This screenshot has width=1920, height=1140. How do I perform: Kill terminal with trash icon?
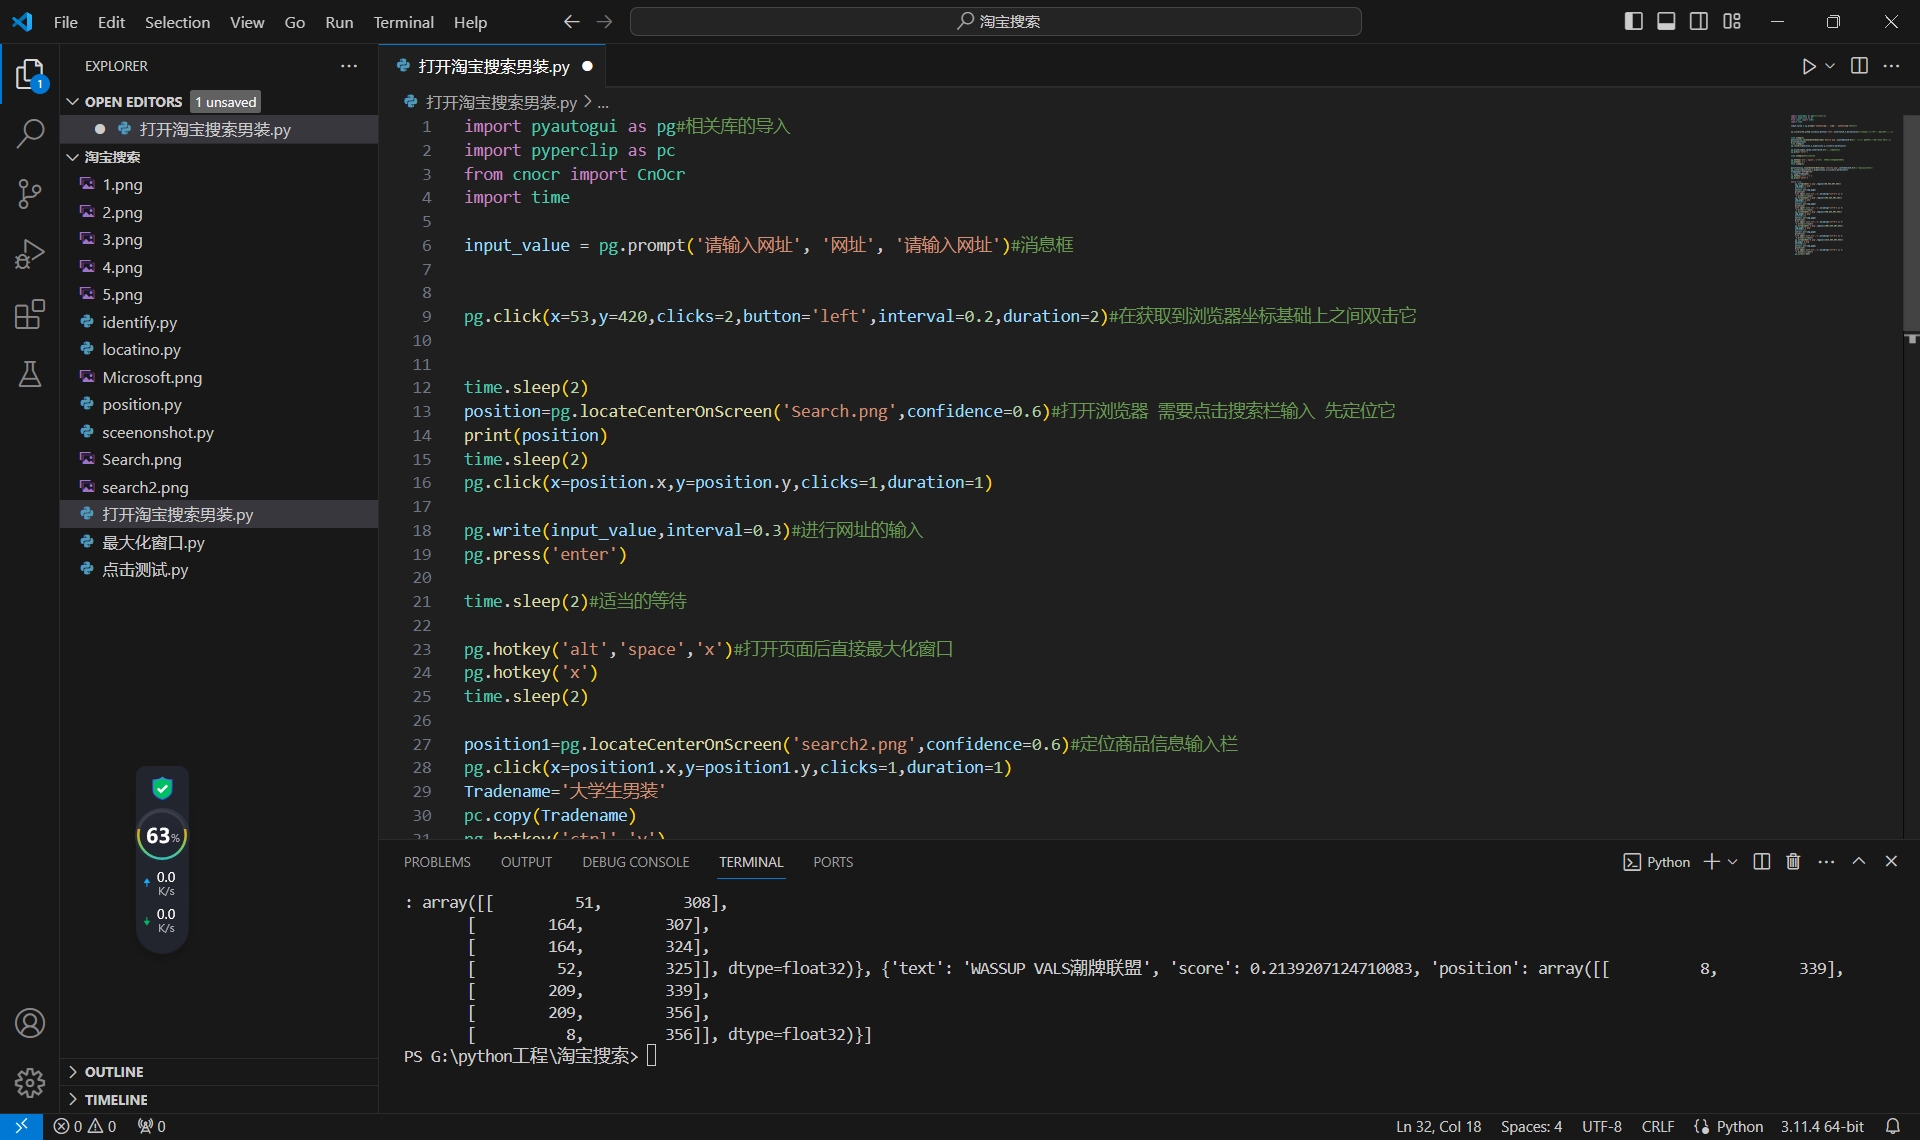point(1793,861)
